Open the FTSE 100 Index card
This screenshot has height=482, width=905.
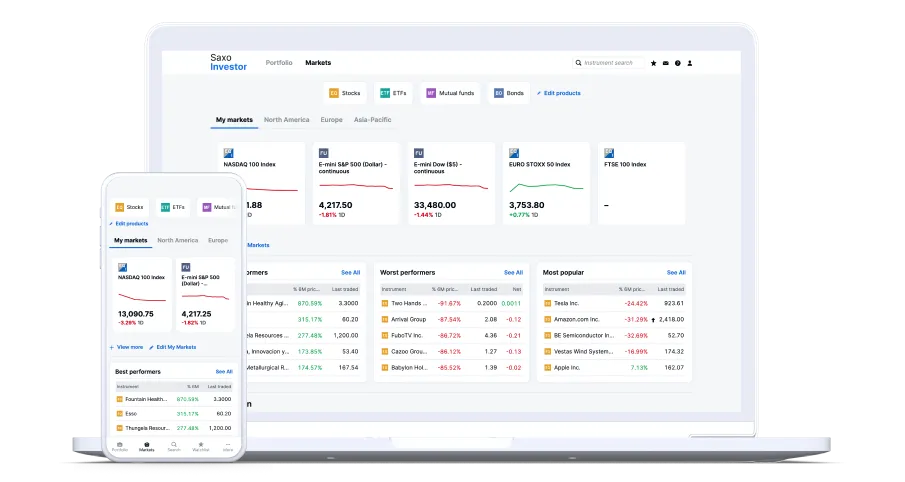[x=641, y=184]
